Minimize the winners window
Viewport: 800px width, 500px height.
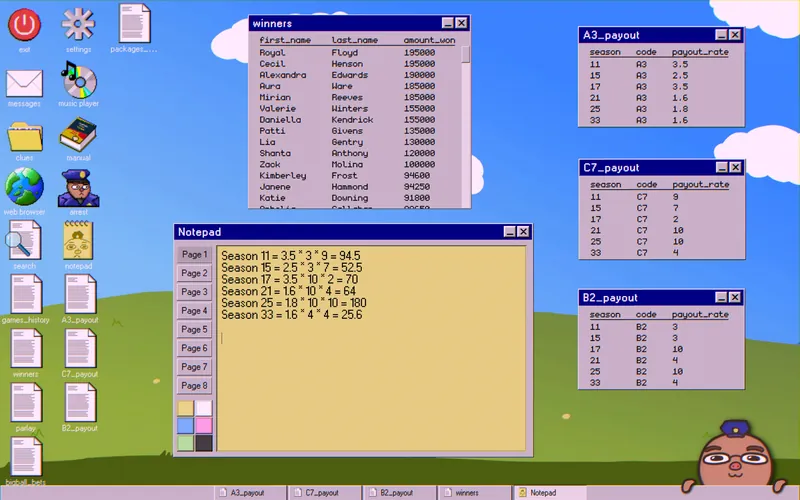[x=447, y=23]
